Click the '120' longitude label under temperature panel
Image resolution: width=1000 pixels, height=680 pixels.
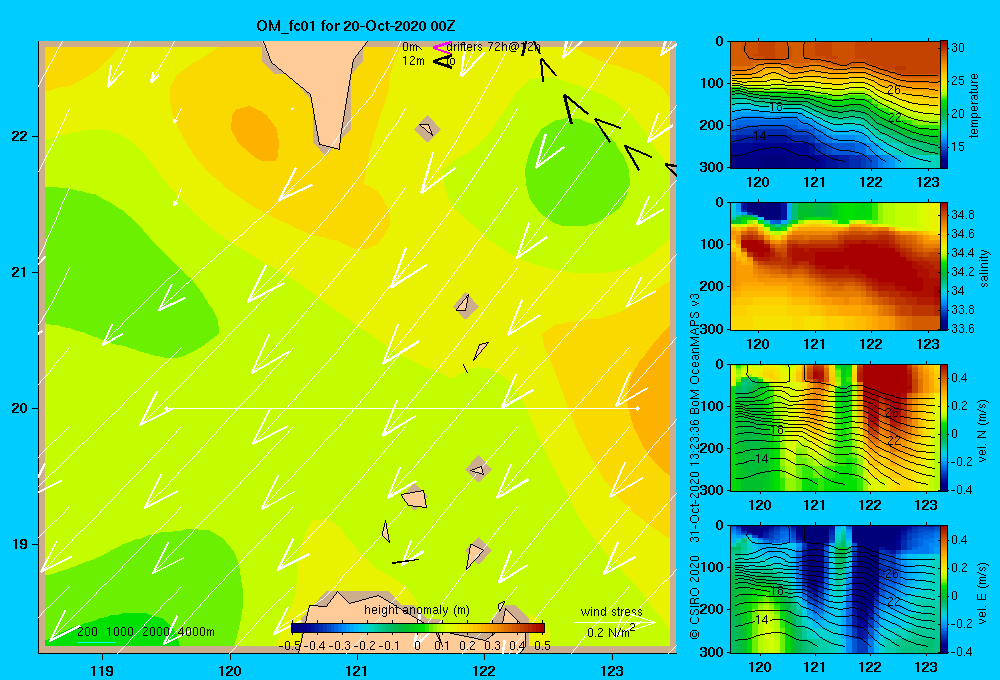(758, 182)
